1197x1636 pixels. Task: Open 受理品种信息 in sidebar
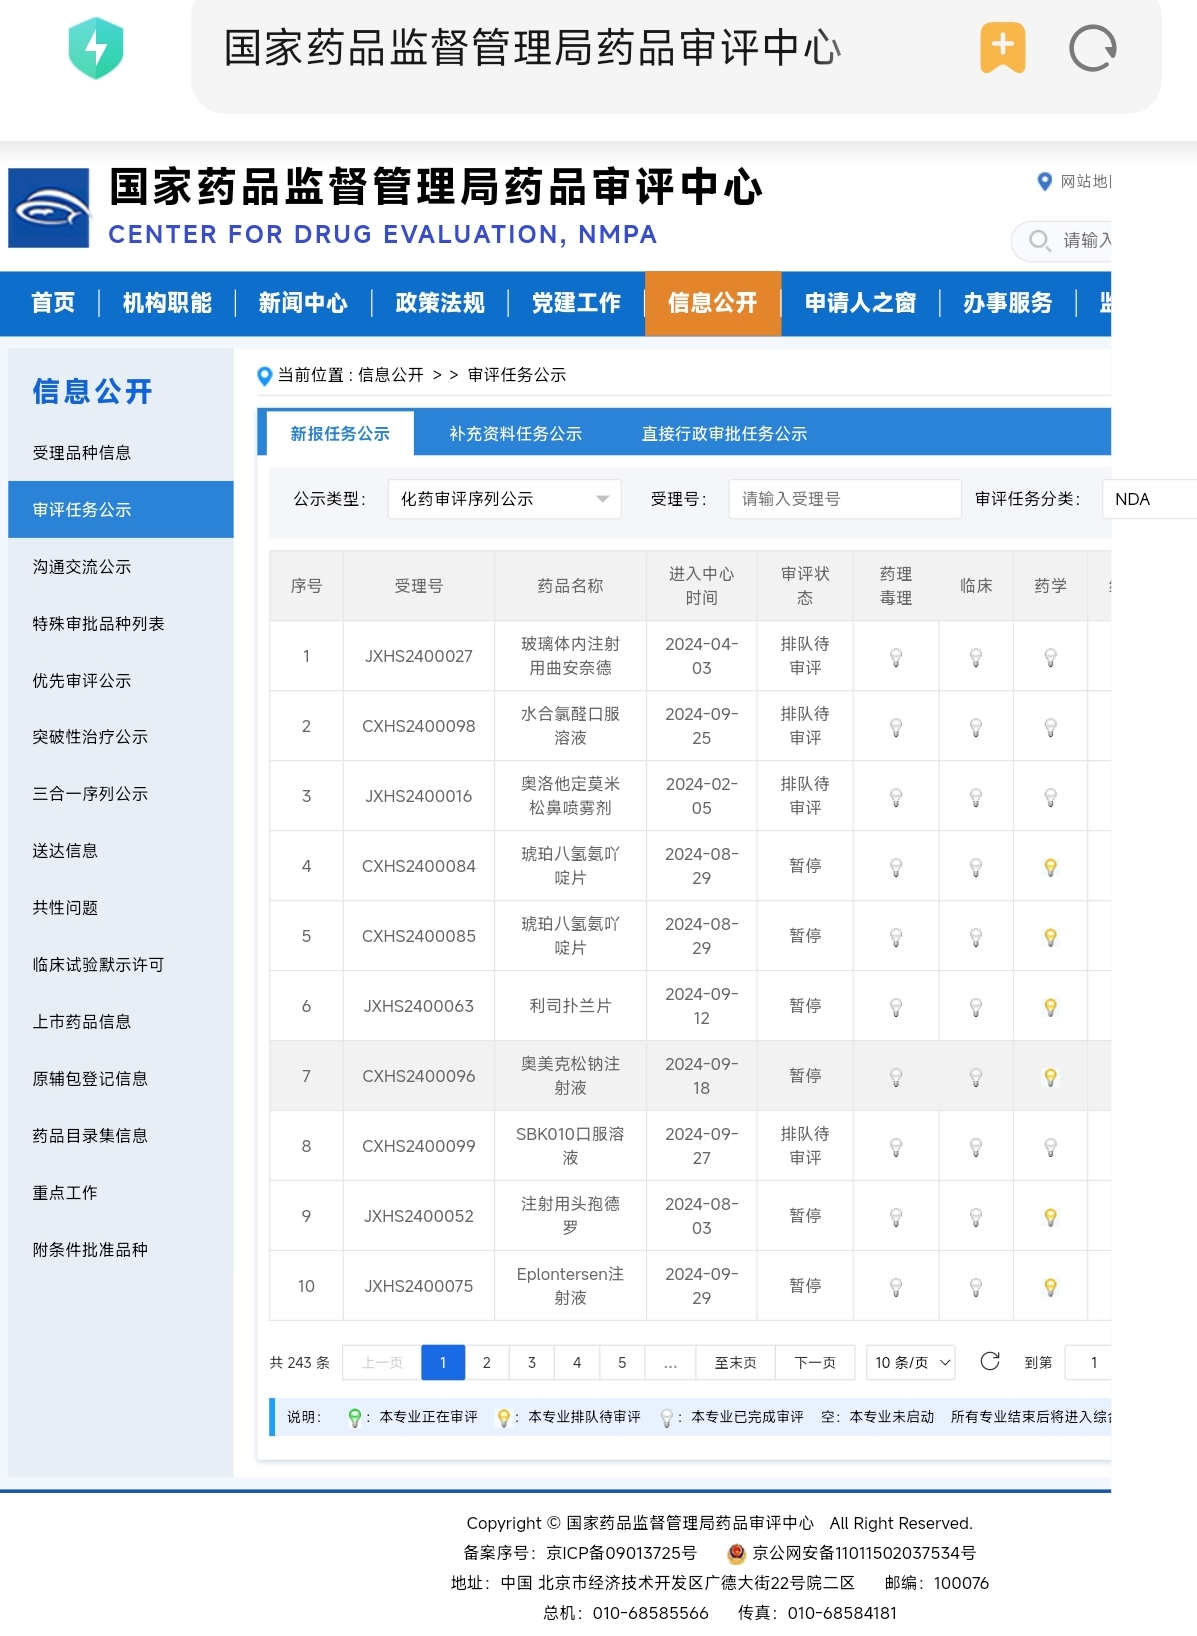tap(82, 453)
